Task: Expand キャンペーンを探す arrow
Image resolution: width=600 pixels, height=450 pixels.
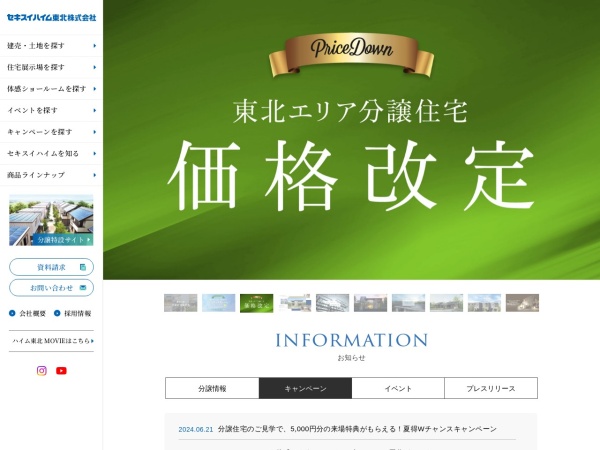Action: (95, 132)
